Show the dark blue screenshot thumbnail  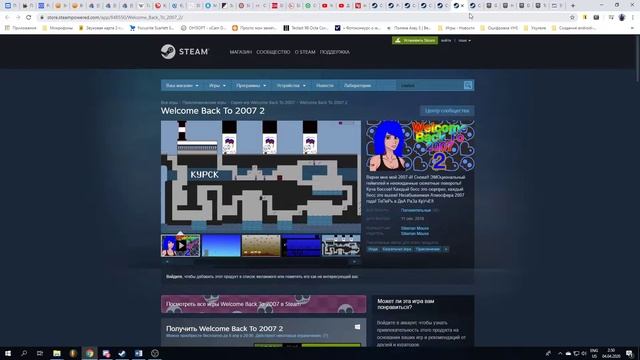[x=301, y=246]
